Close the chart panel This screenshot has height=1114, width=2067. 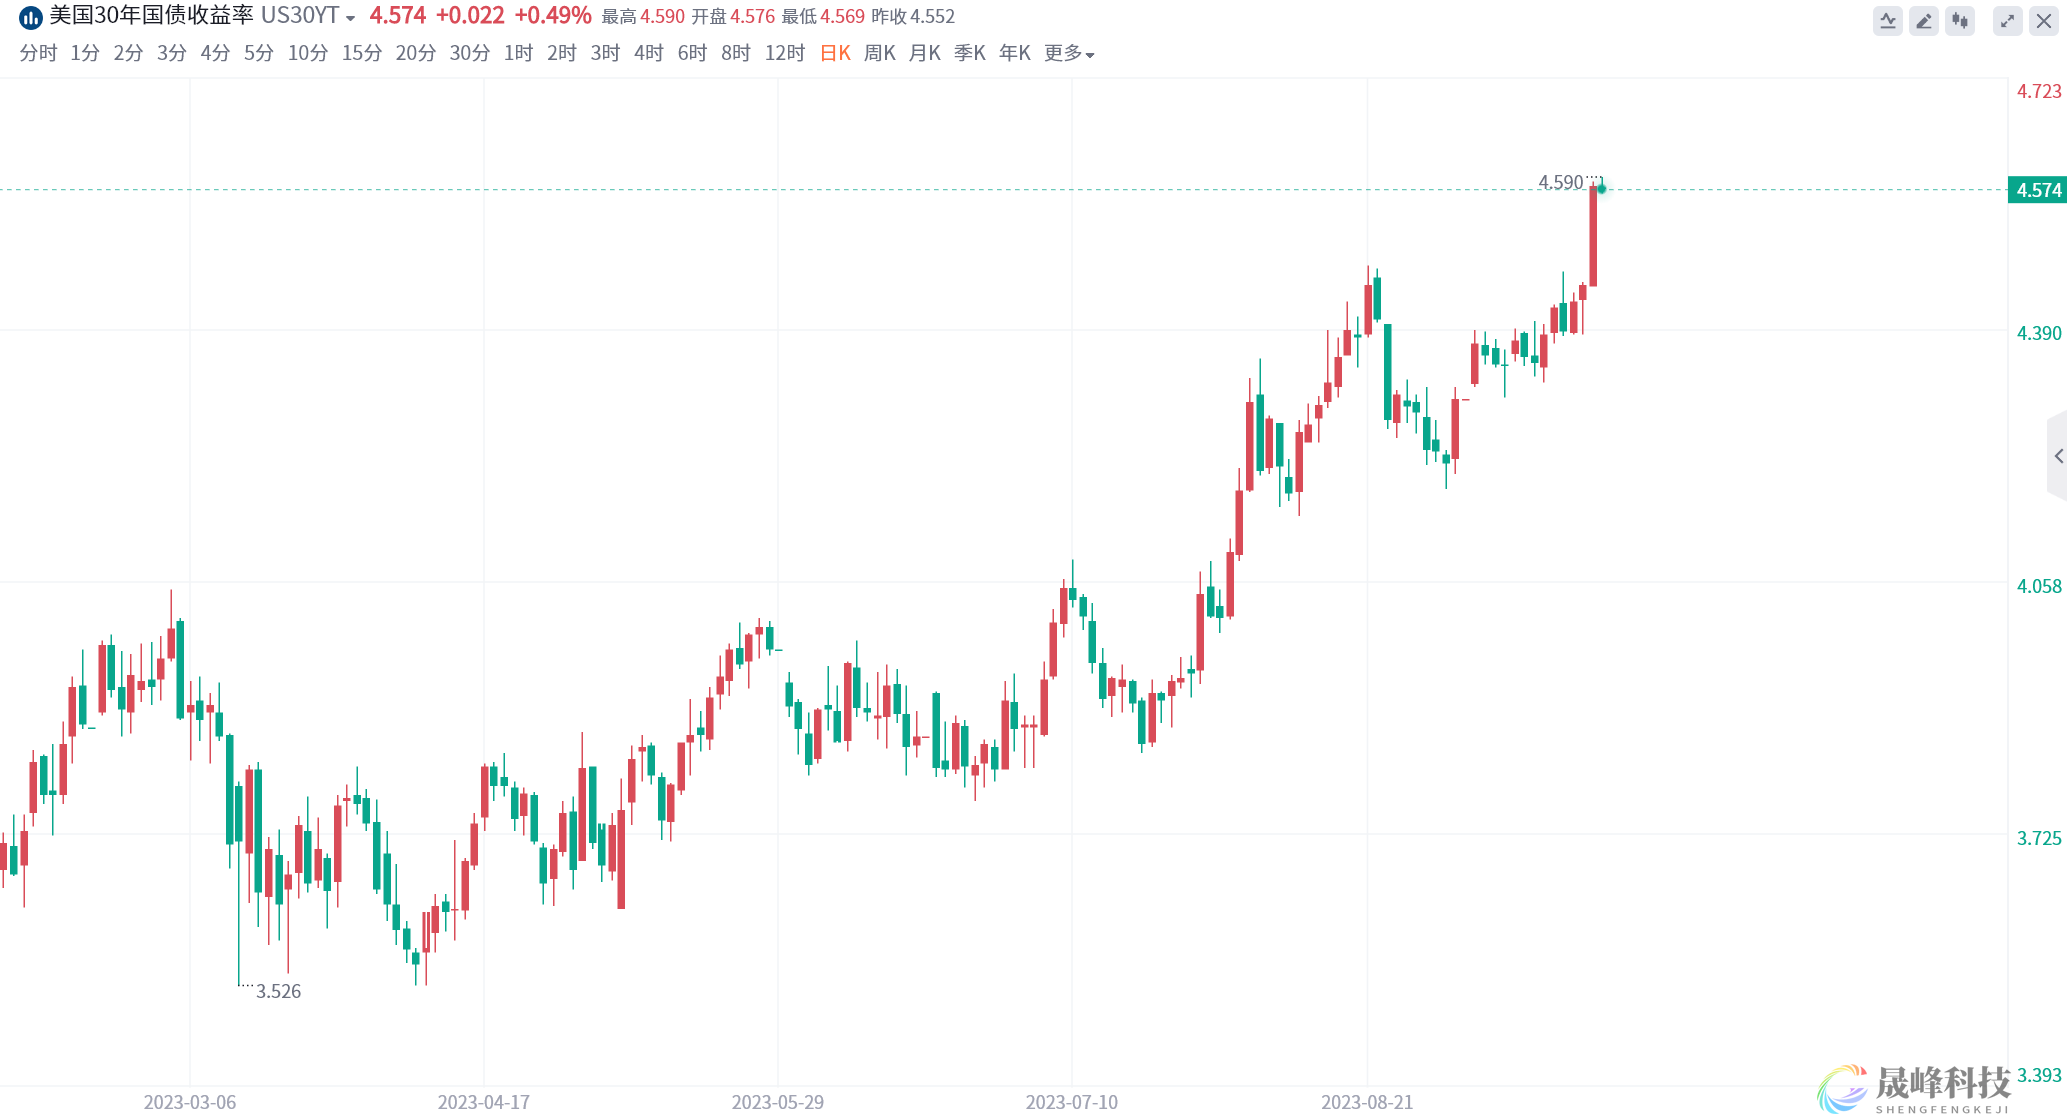click(x=2044, y=20)
